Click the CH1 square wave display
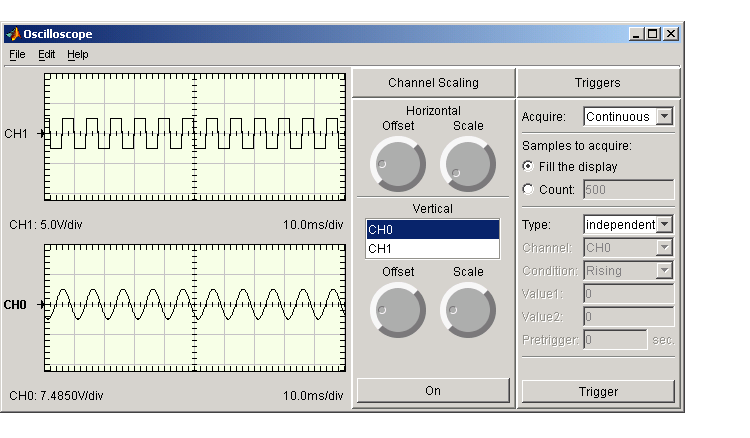This screenshot has width=750, height=438. click(x=195, y=137)
